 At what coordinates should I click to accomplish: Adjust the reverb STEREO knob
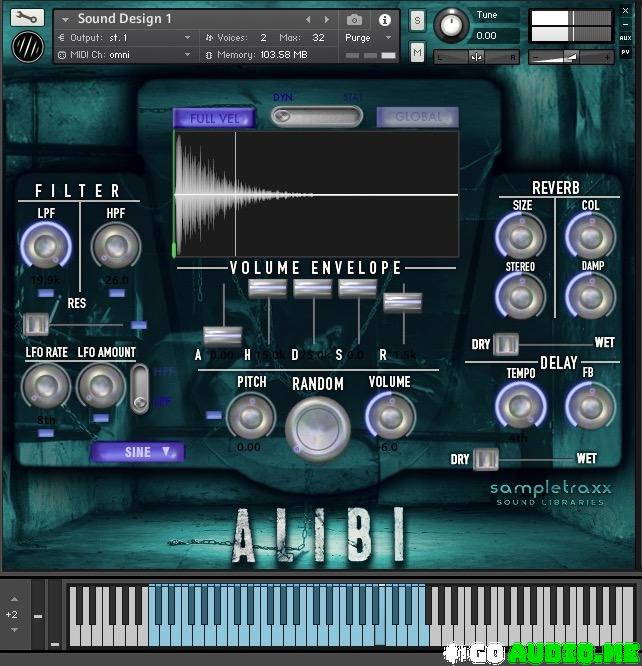521,296
